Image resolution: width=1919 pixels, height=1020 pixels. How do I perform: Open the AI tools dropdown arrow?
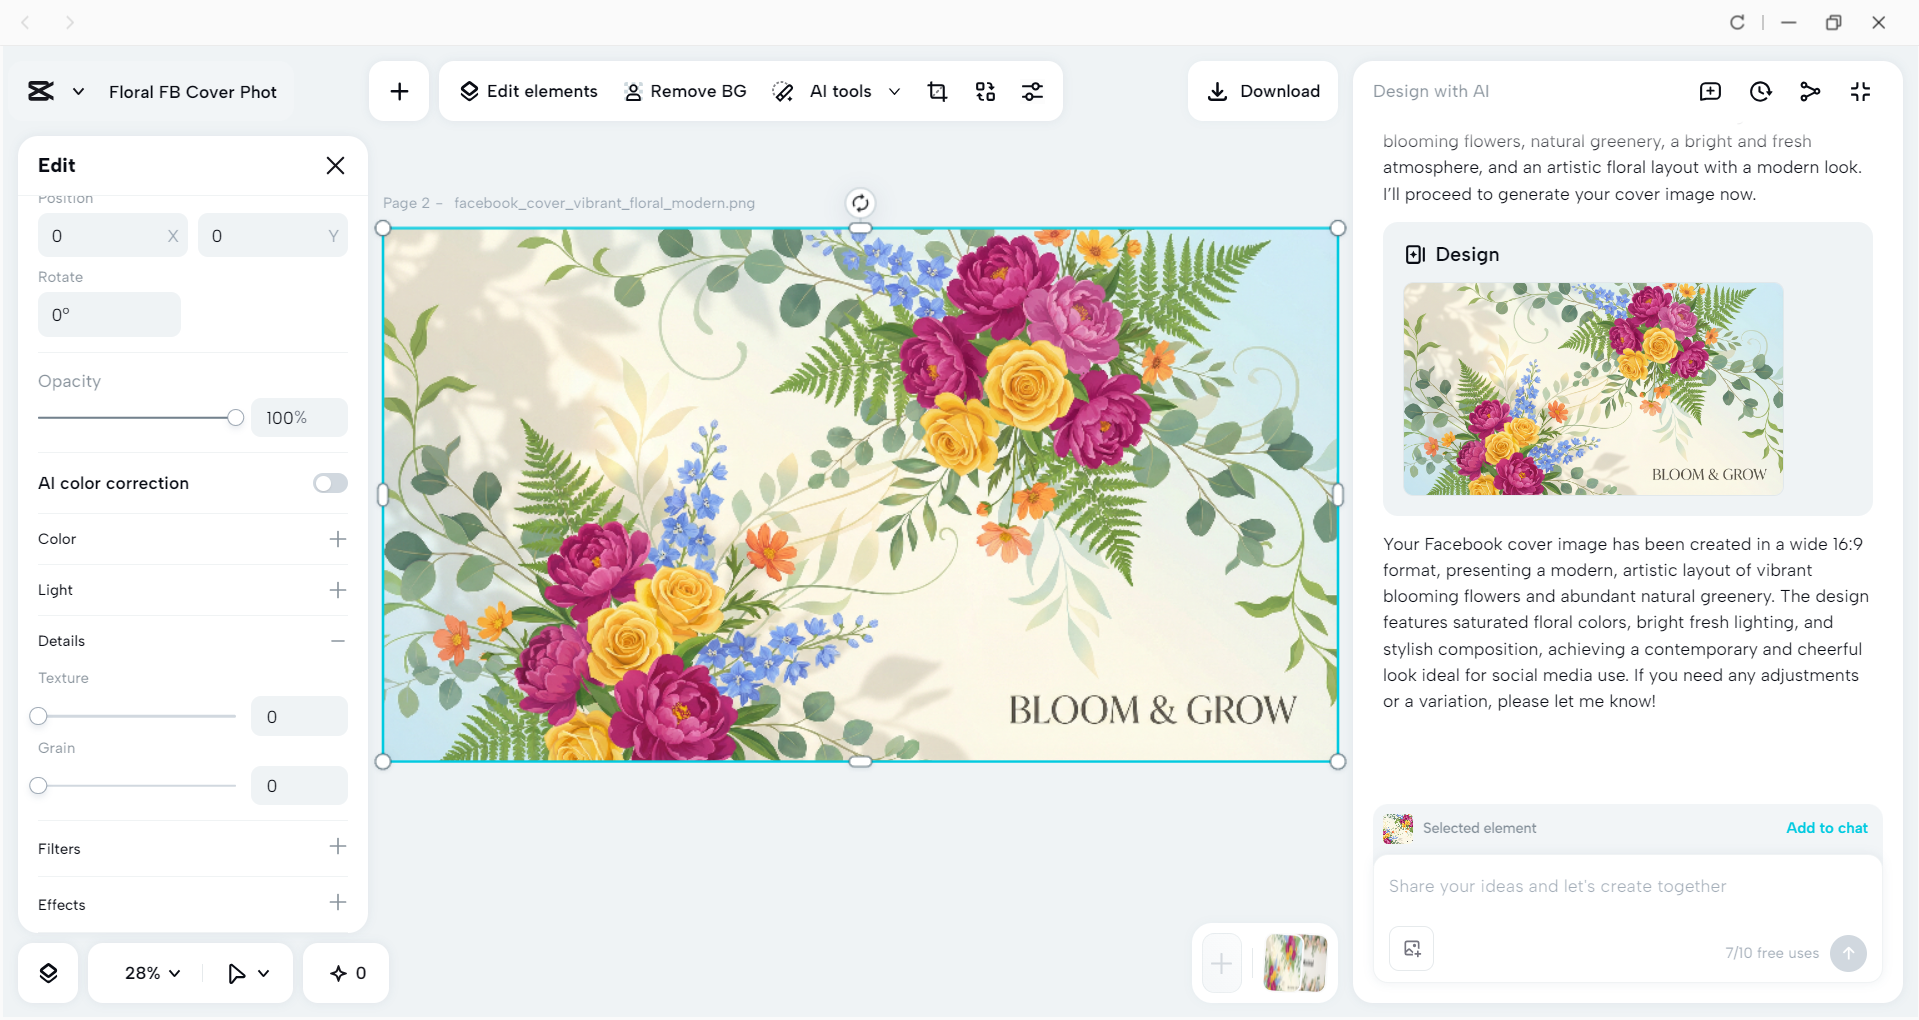coord(895,91)
